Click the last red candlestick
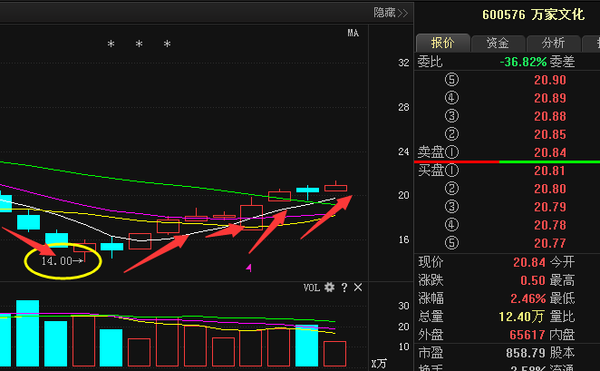Image resolution: width=600 pixels, height=371 pixels. (x=336, y=187)
